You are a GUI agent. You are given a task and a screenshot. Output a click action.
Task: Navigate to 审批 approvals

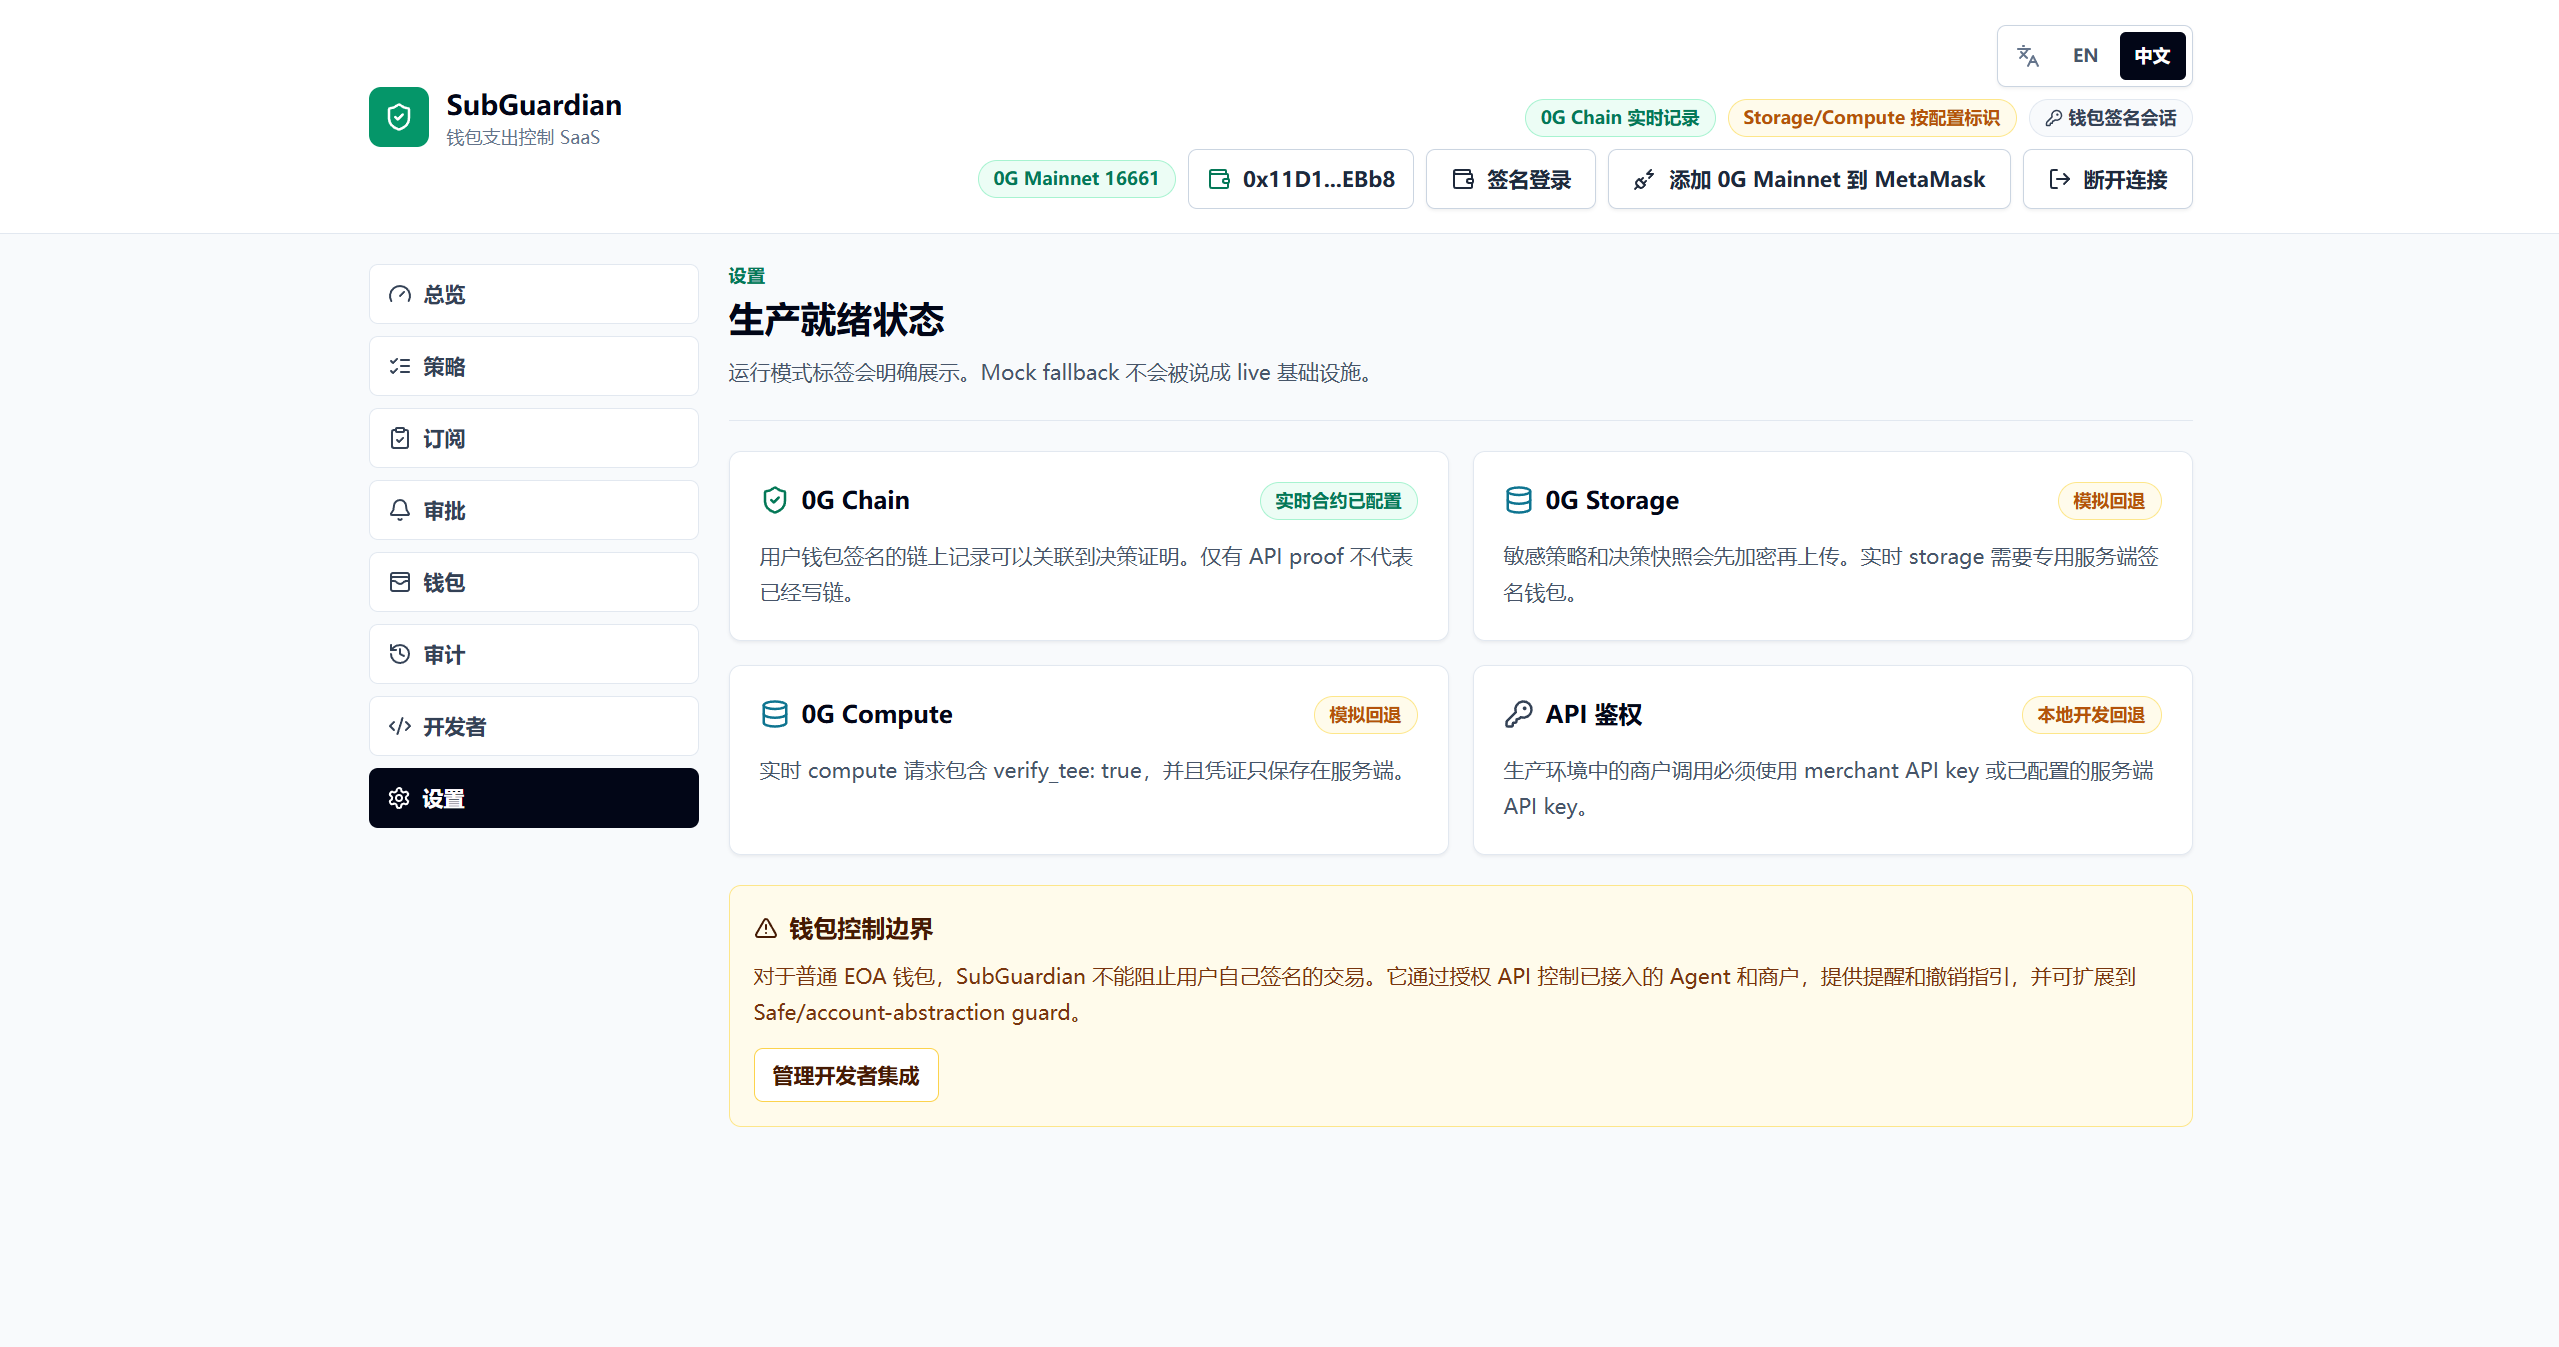point(534,510)
